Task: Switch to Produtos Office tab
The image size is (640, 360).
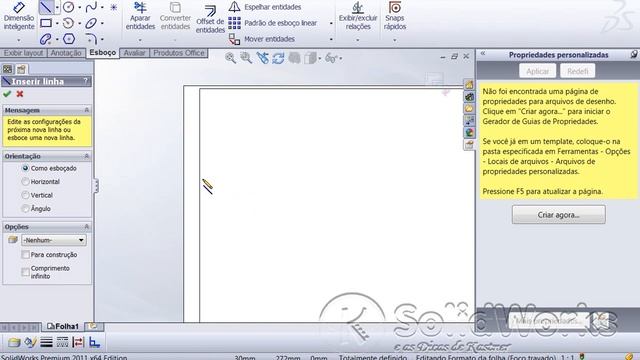Action: point(179,53)
